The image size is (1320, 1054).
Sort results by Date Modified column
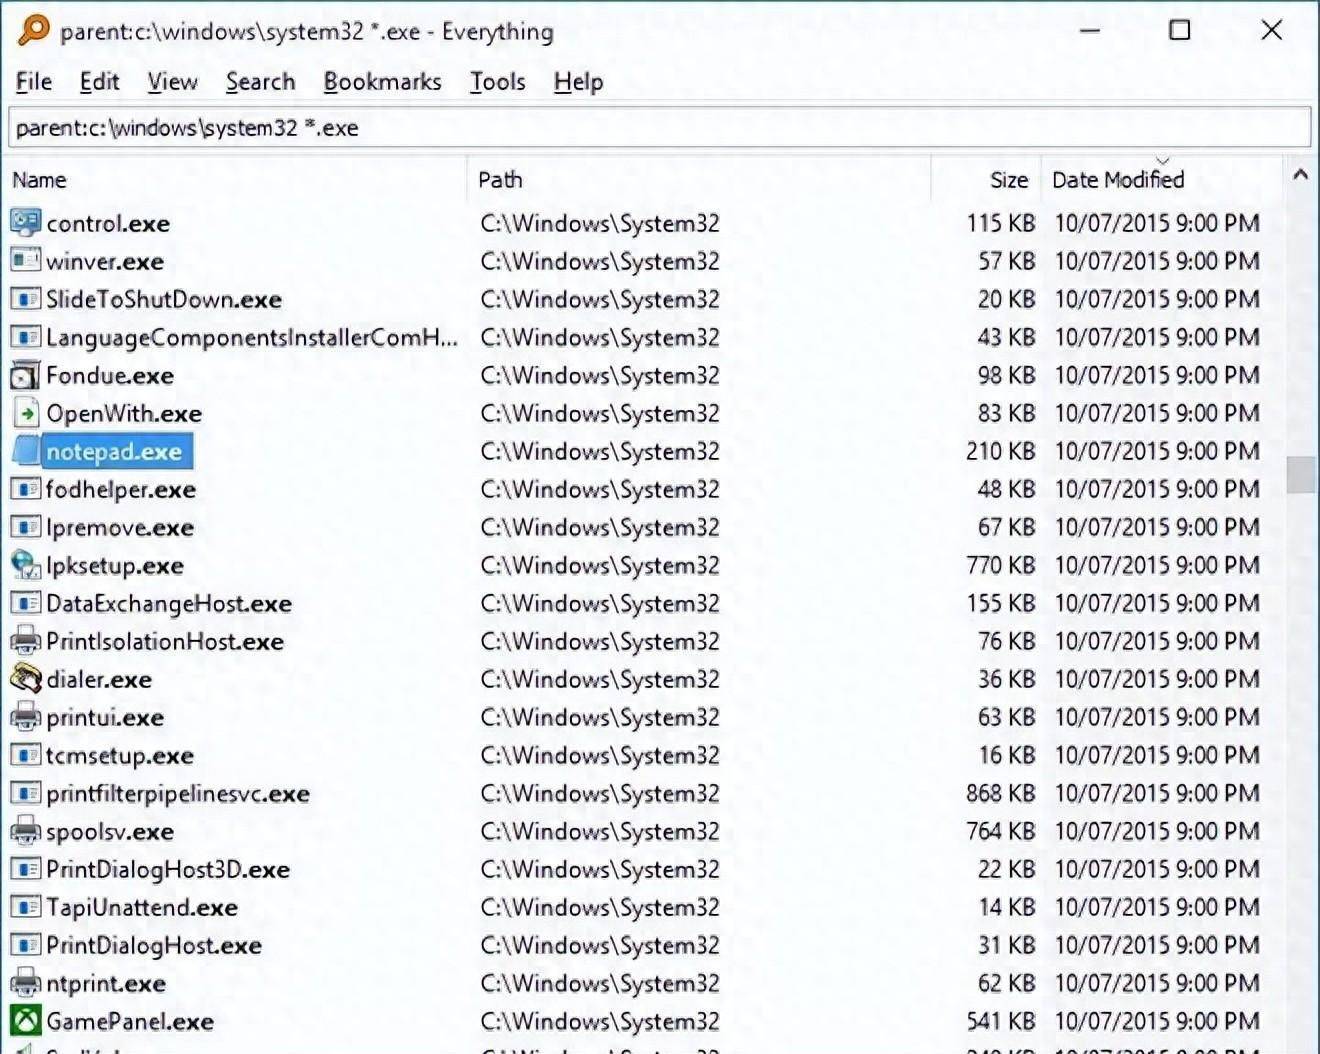coord(1162,180)
